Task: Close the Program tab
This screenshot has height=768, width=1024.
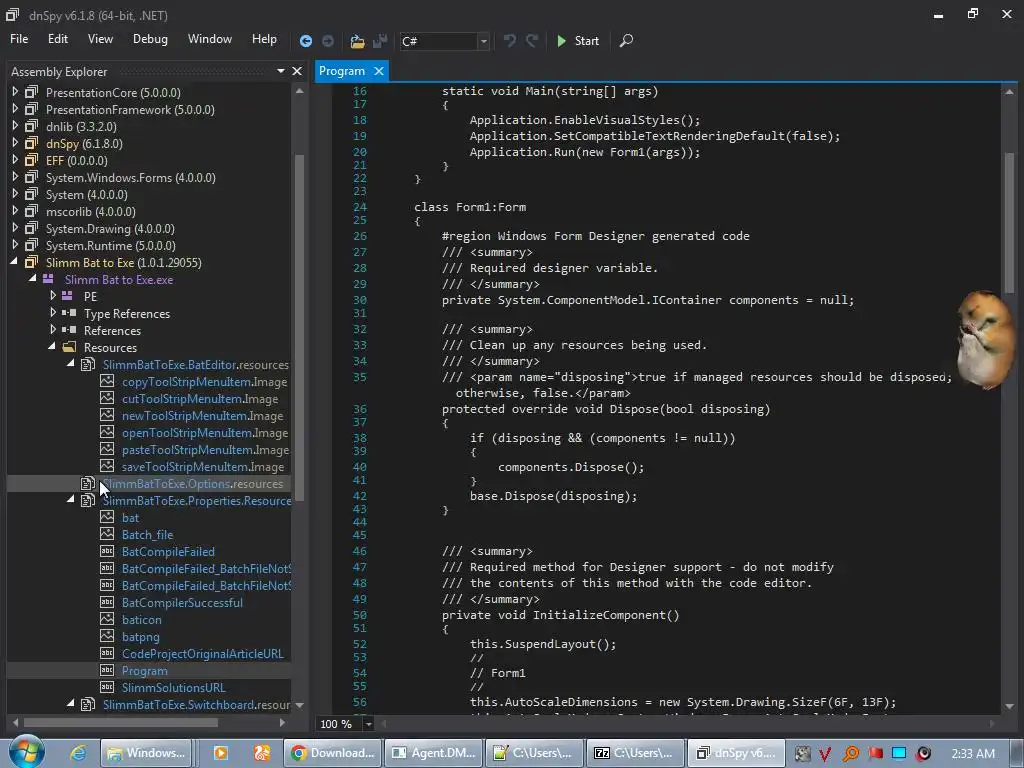Action: [379, 71]
